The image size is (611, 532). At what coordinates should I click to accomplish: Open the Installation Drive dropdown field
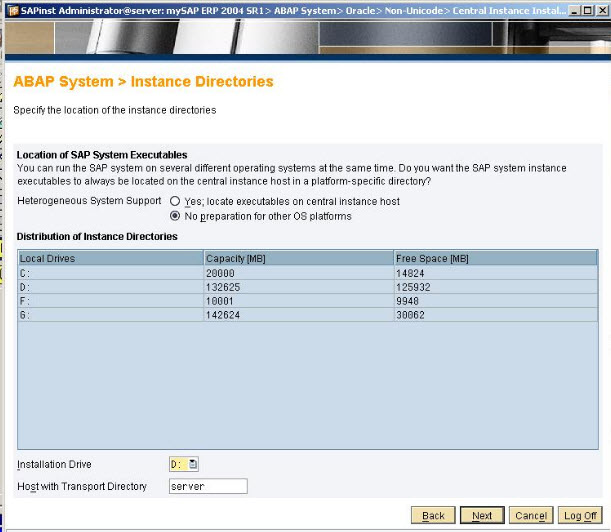click(184, 464)
